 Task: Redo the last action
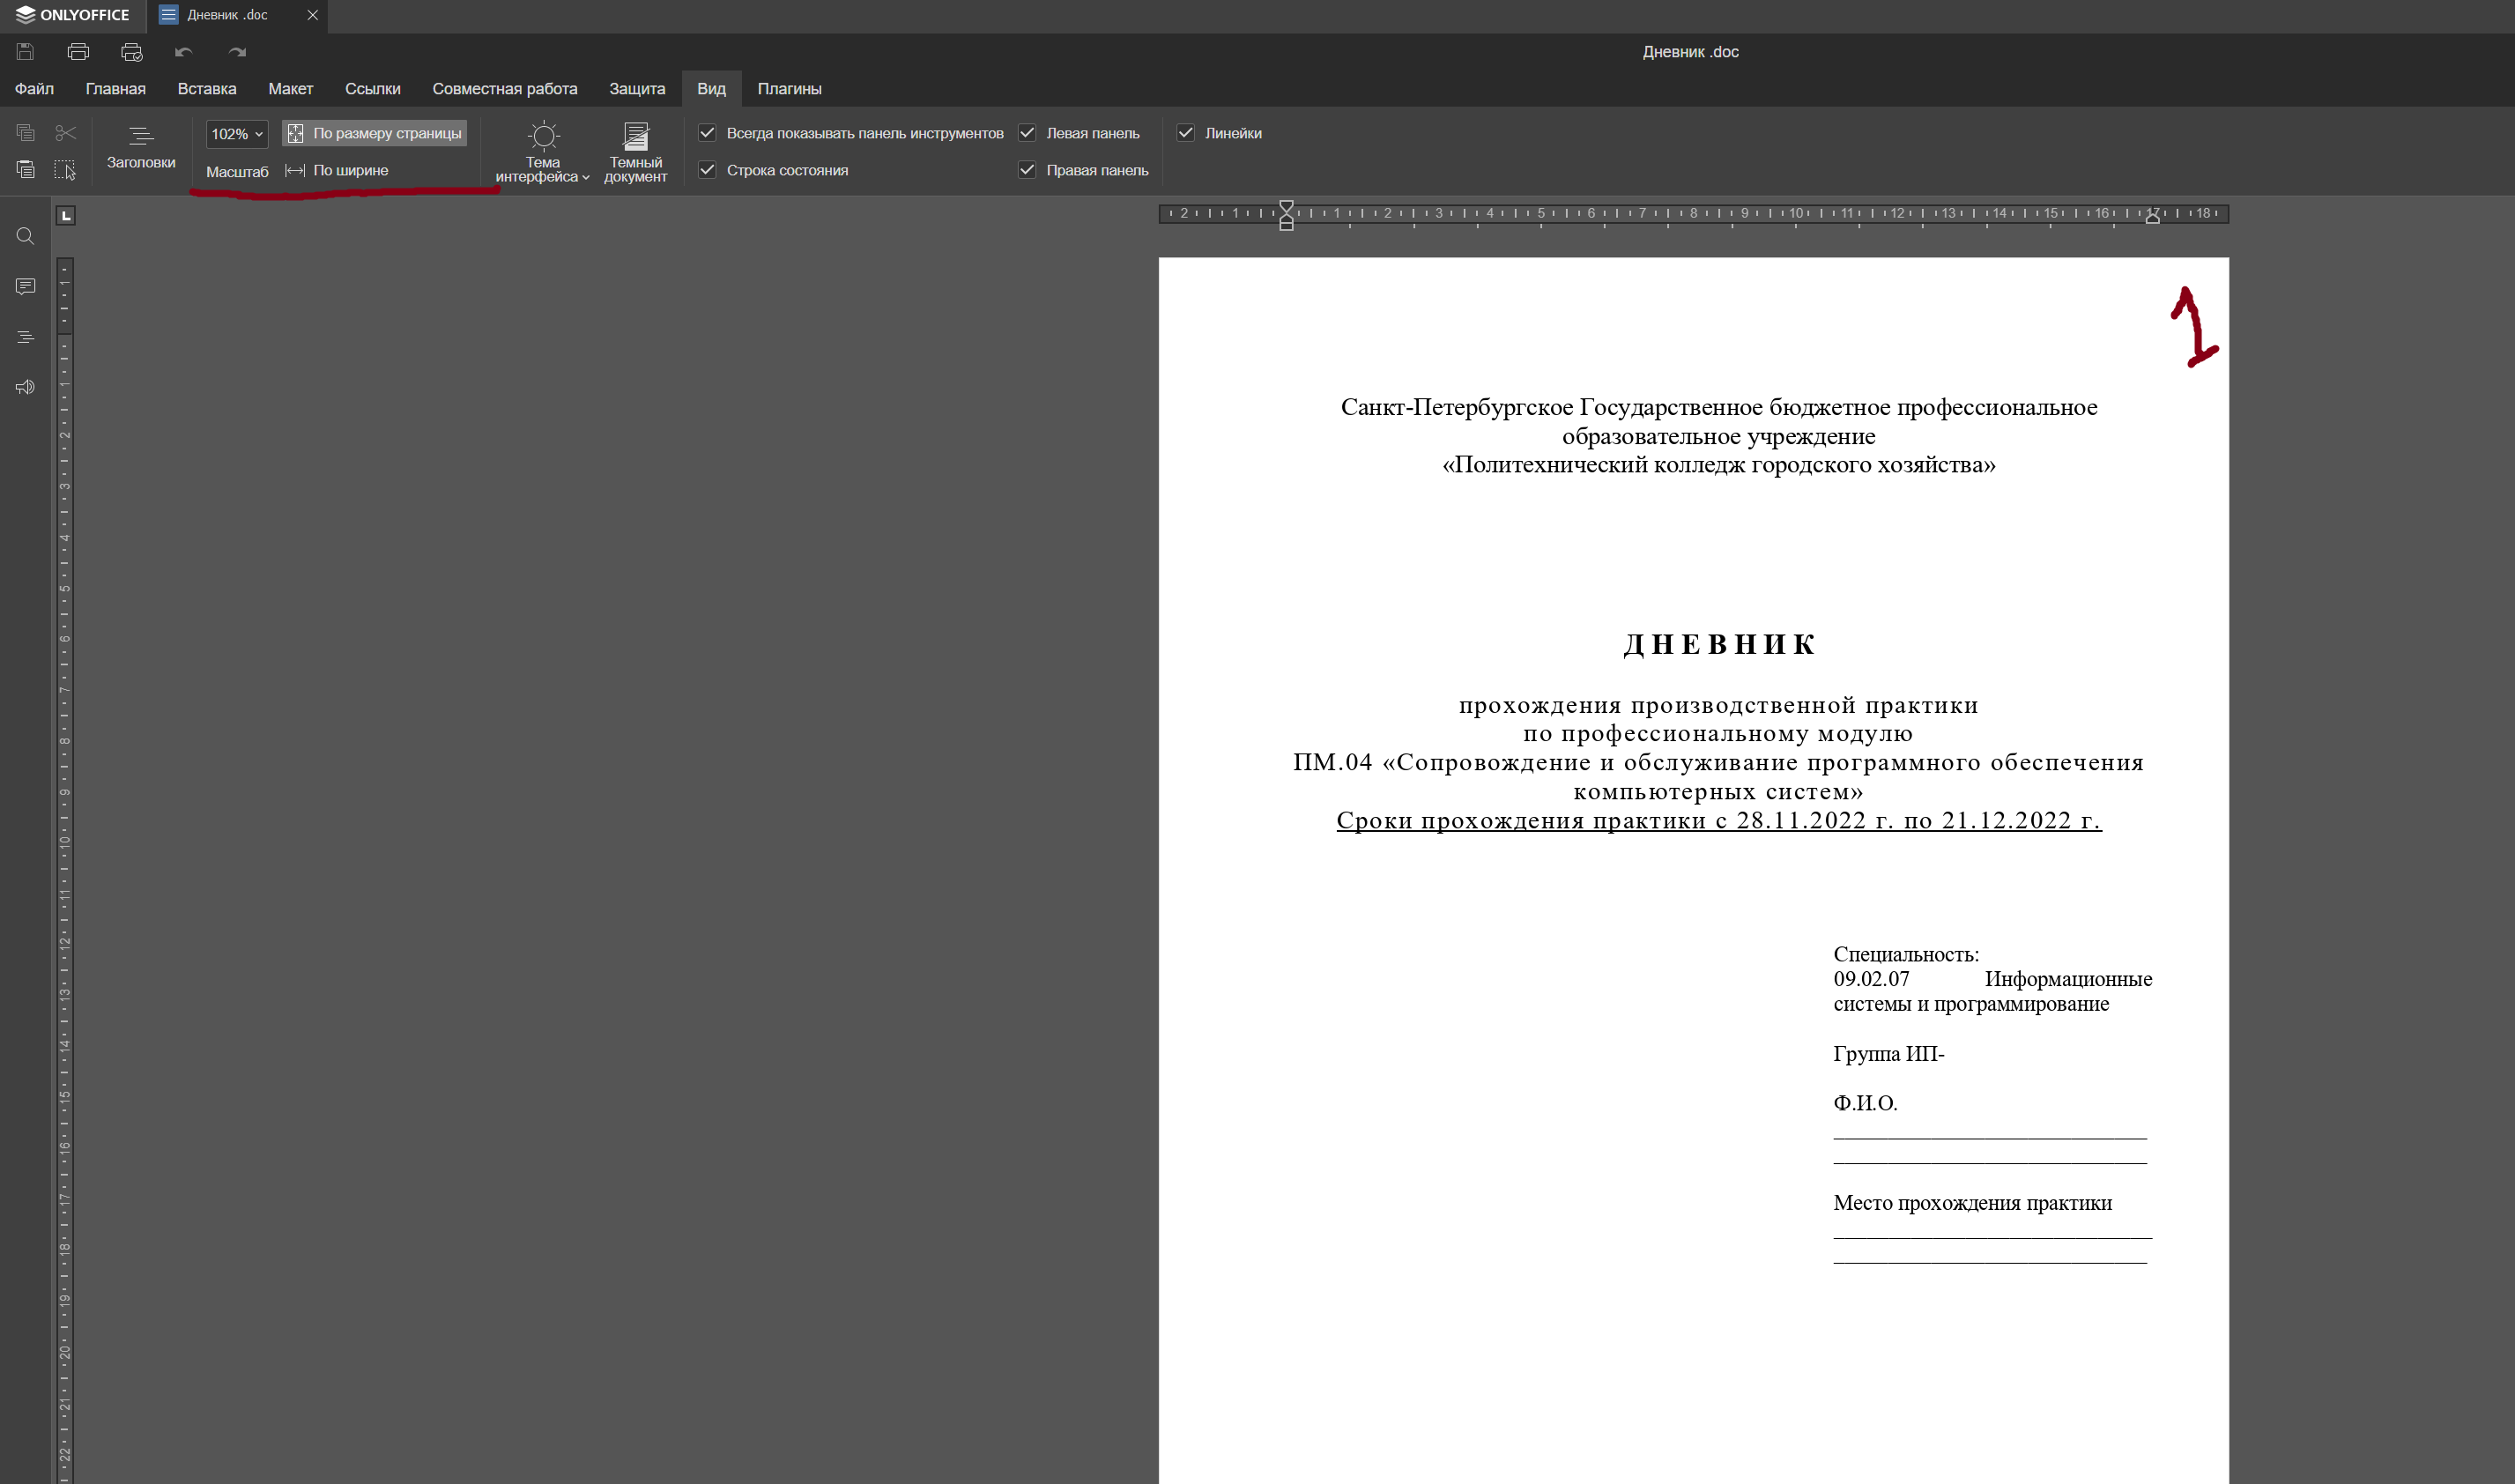[236, 52]
